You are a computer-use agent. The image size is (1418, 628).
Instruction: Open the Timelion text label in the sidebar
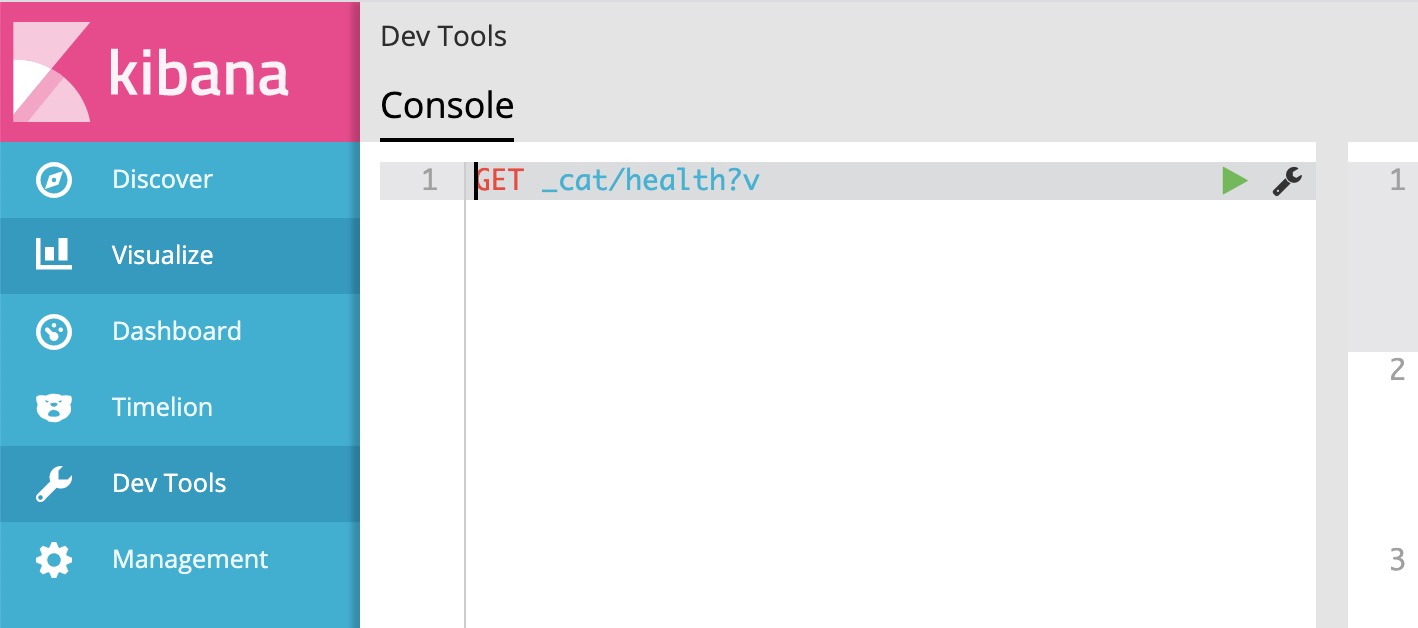pyautogui.click(x=162, y=408)
